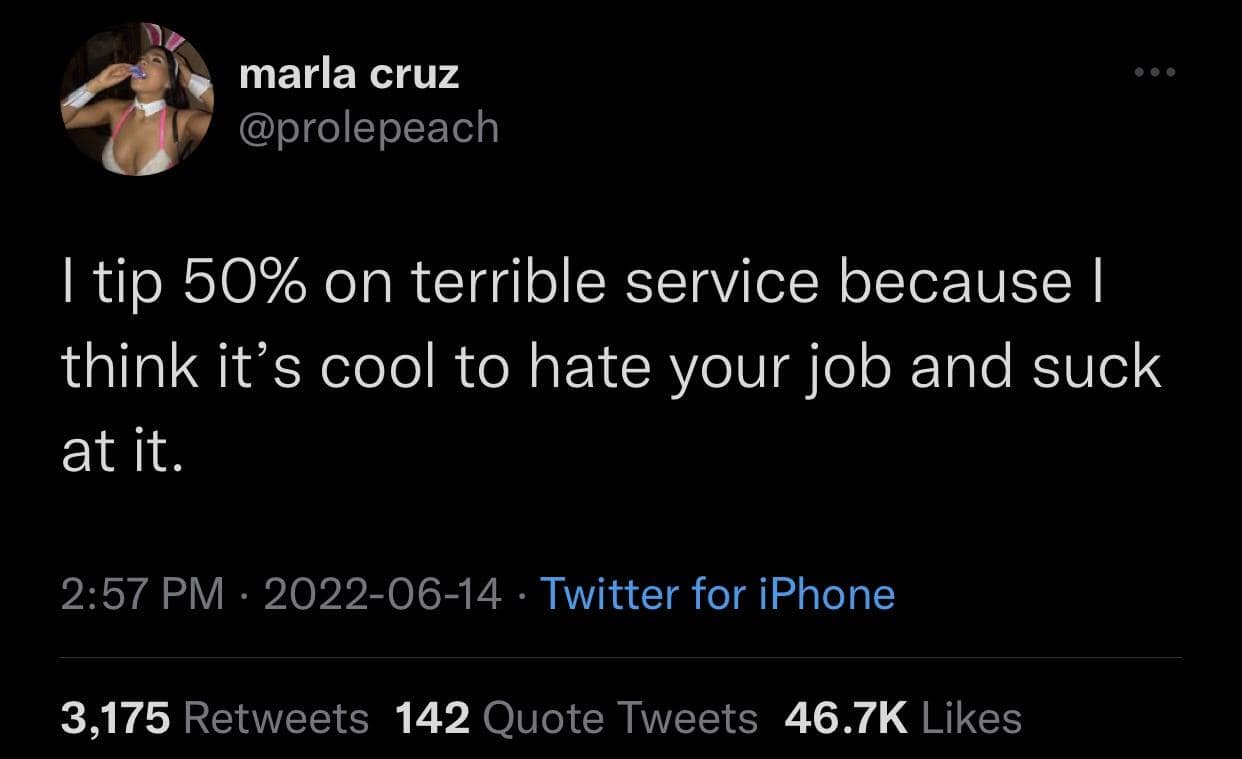Open the "Quote Tweets" label
Image resolution: width=1242 pixels, height=759 pixels.
tap(620, 717)
